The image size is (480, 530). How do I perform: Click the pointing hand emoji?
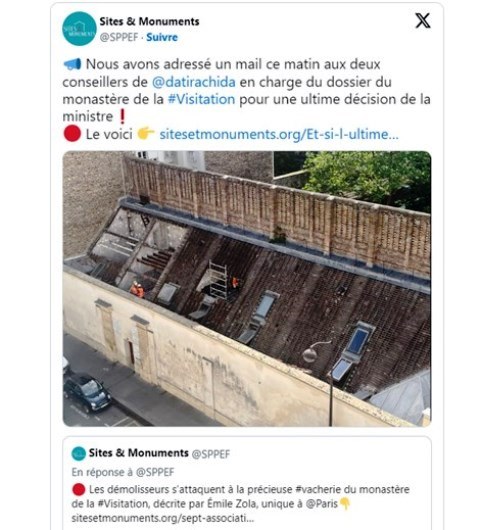coord(146,134)
